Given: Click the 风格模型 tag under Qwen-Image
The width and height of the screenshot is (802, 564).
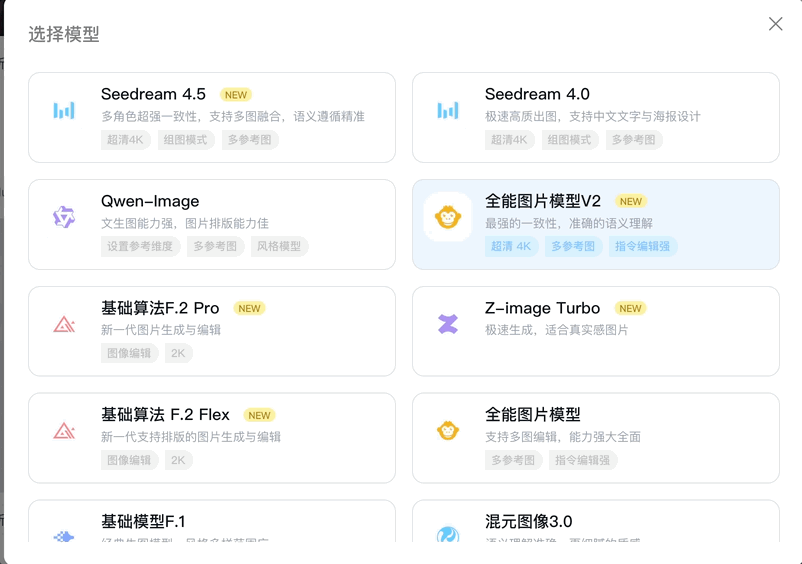Looking at the screenshot, I should pyautogui.click(x=279, y=246).
